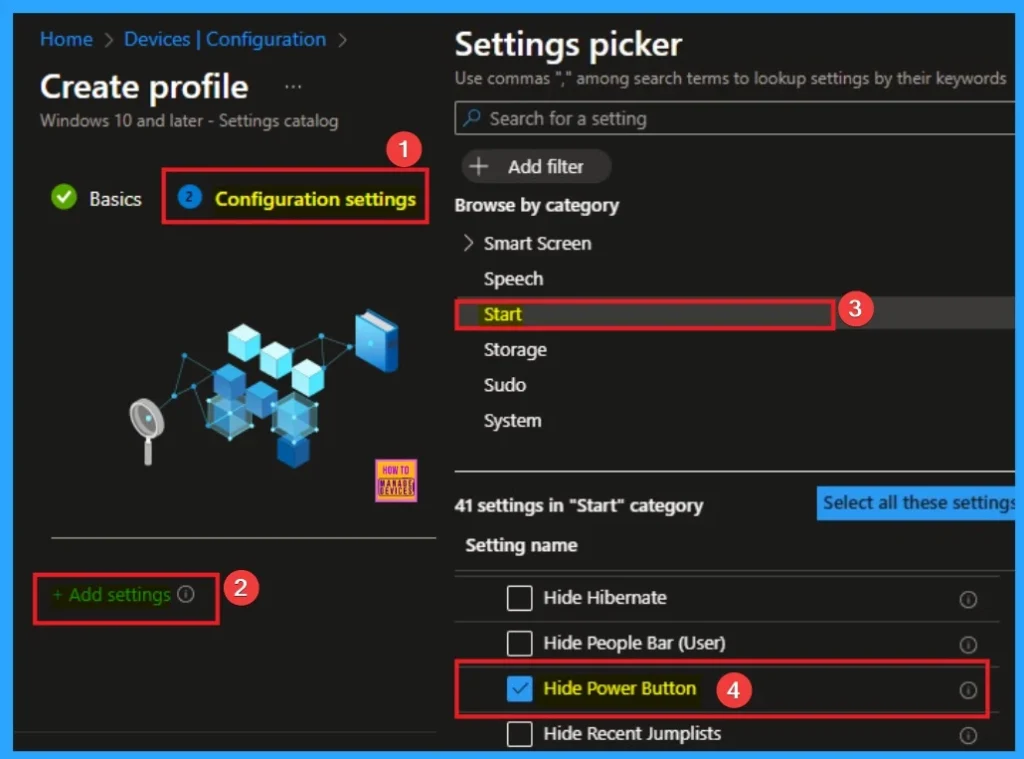Screen dimensions: 1024x759
Task: Check the Hide Recent Jumplists checkbox
Action: [519, 734]
